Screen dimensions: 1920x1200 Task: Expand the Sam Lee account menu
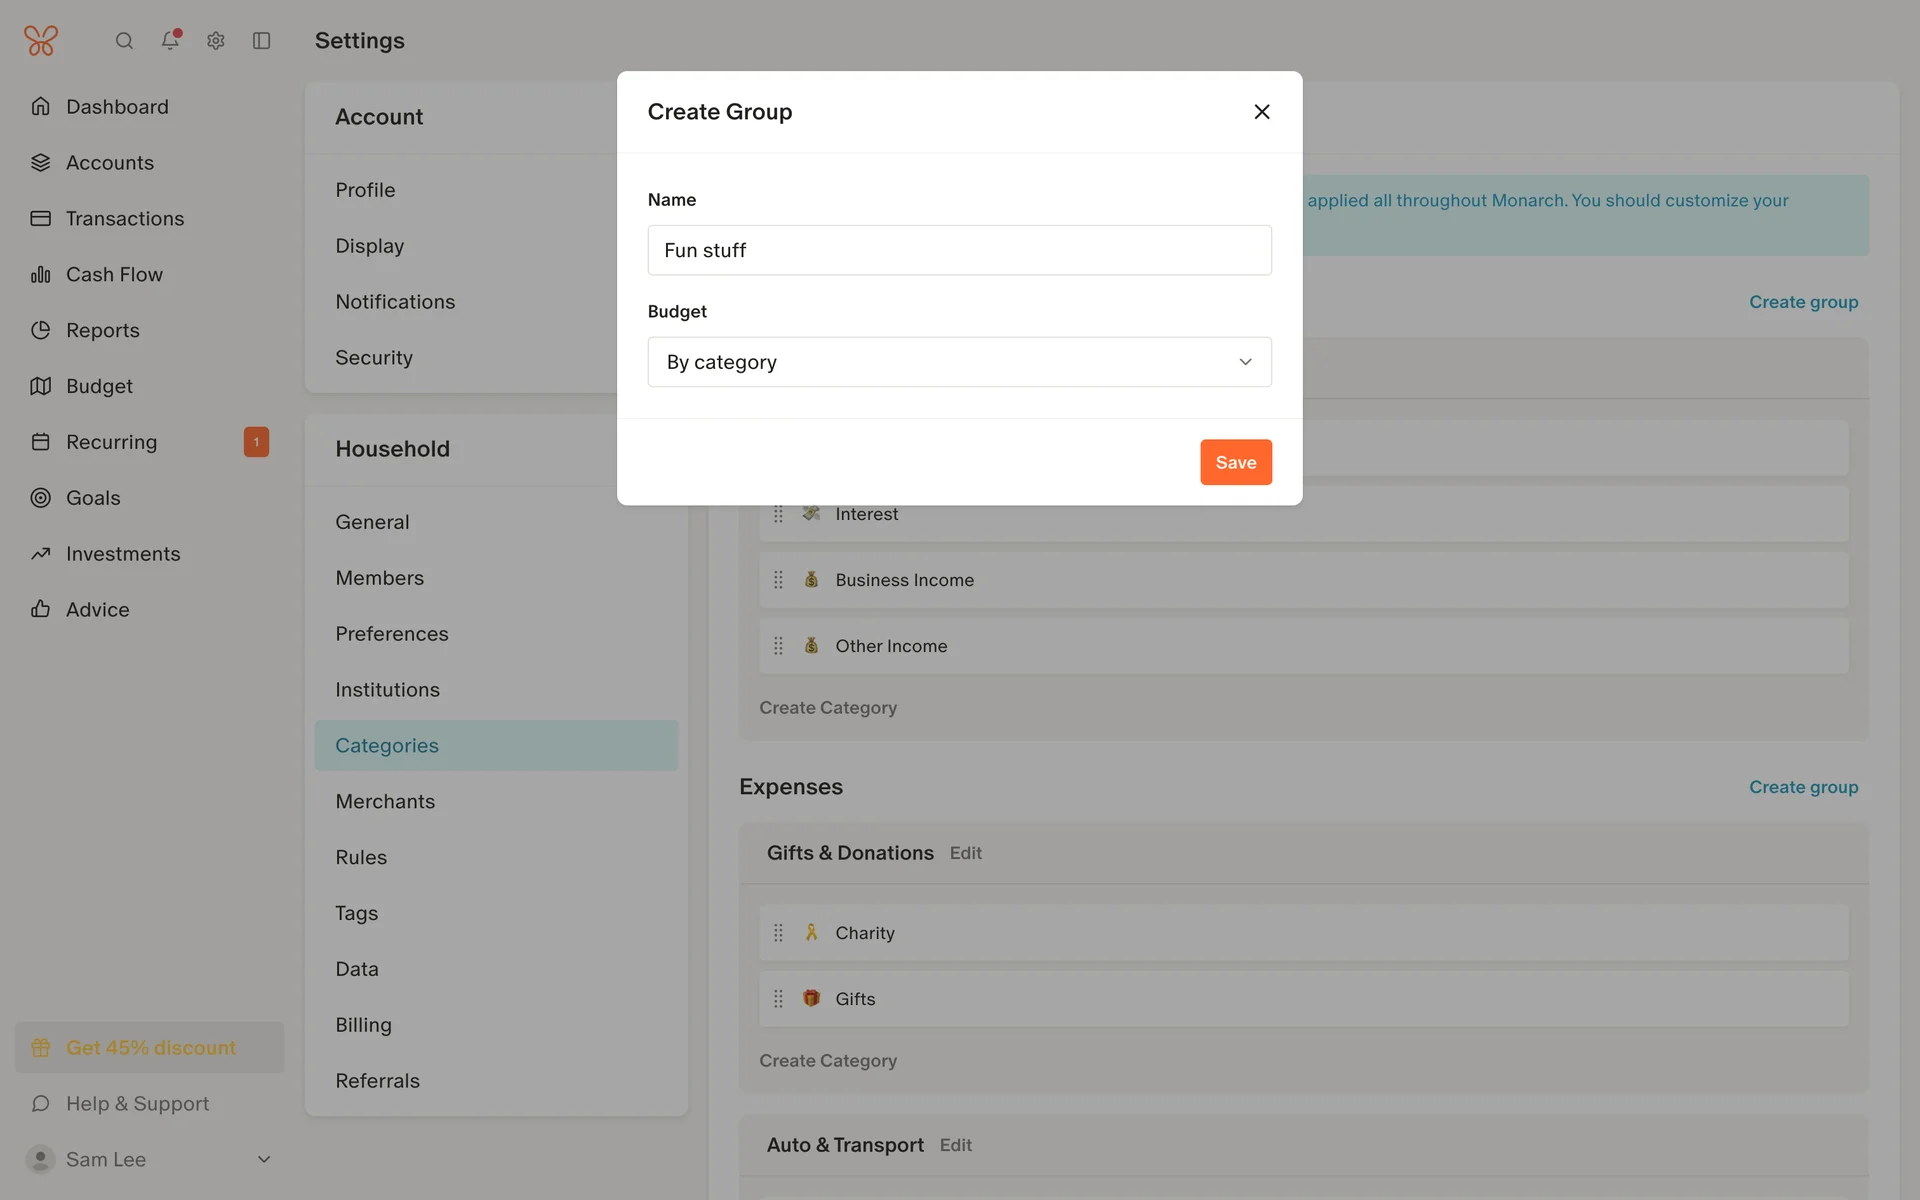tap(264, 1159)
